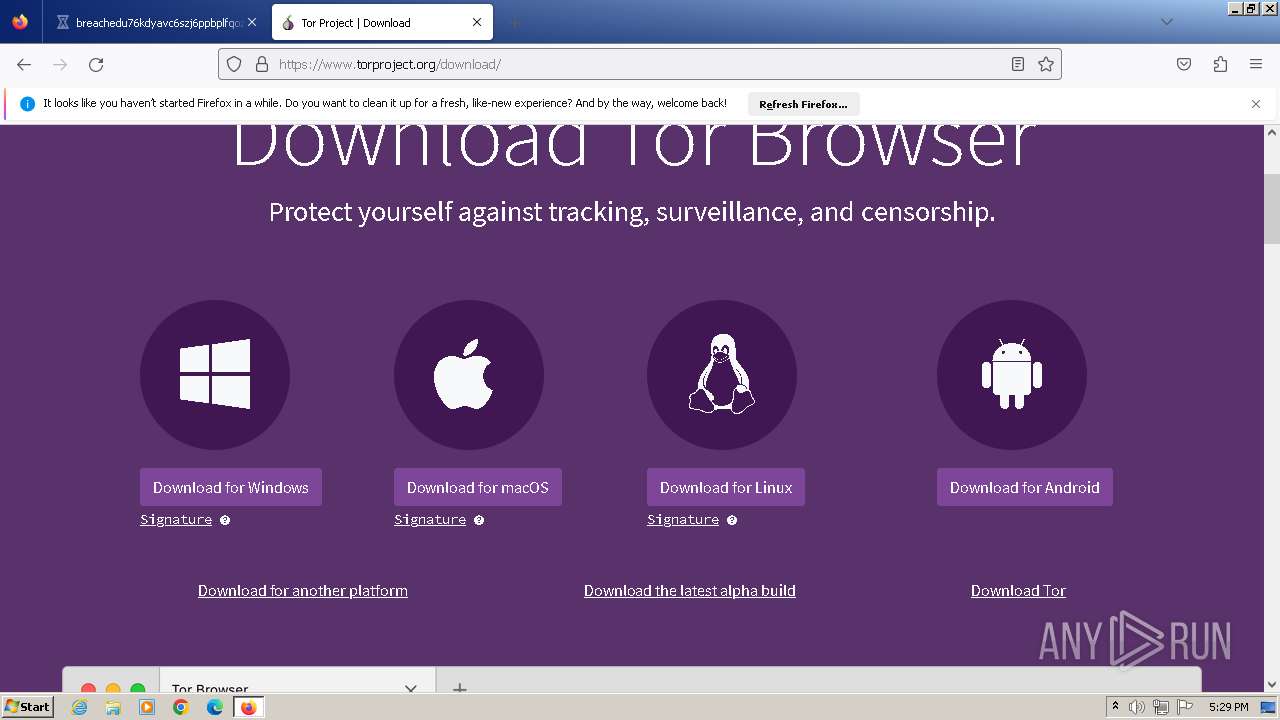Open Edge from the taskbar
The height and width of the screenshot is (720, 1280).
point(215,707)
